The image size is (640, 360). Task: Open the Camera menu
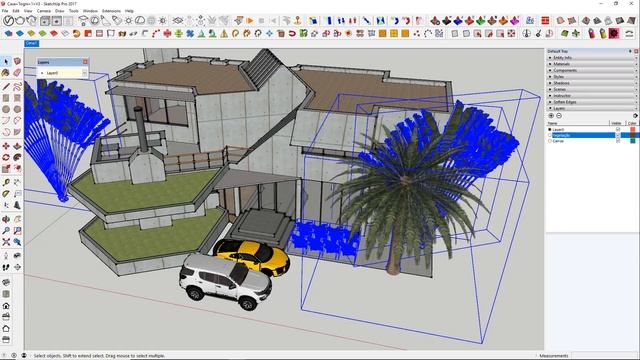44,11
